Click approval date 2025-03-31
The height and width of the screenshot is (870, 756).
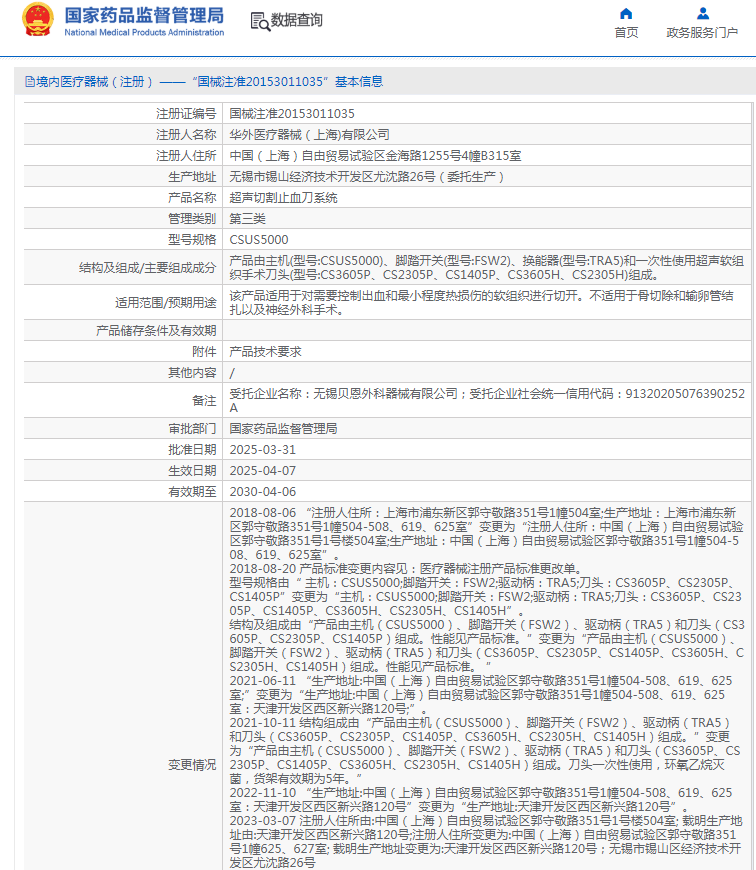263,450
